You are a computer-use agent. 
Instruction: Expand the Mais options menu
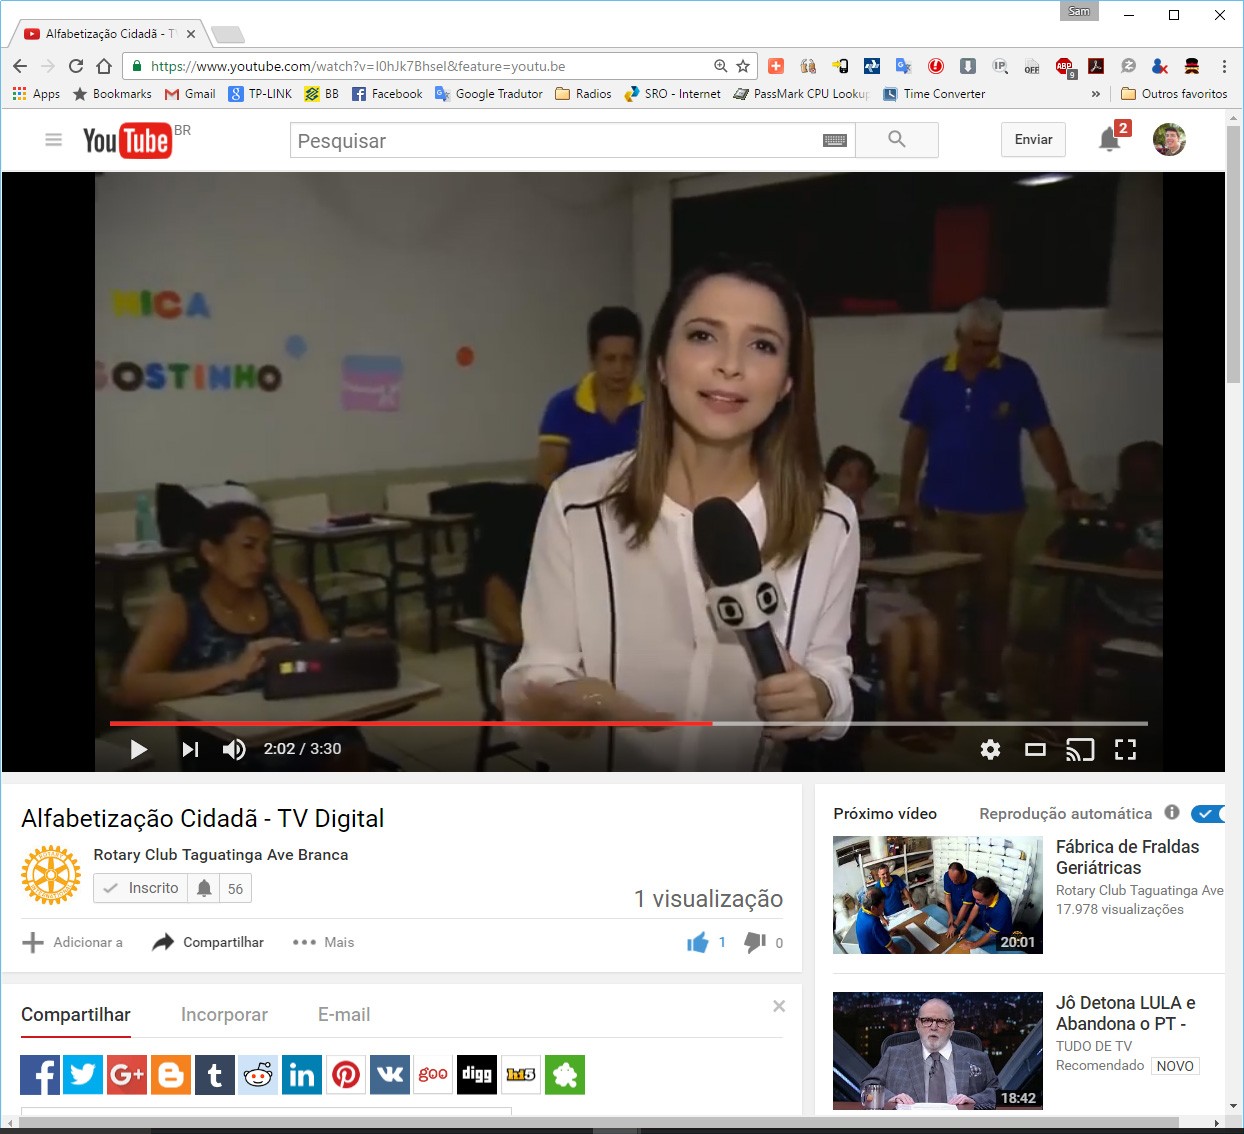pyautogui.click(x=323, y=942)
